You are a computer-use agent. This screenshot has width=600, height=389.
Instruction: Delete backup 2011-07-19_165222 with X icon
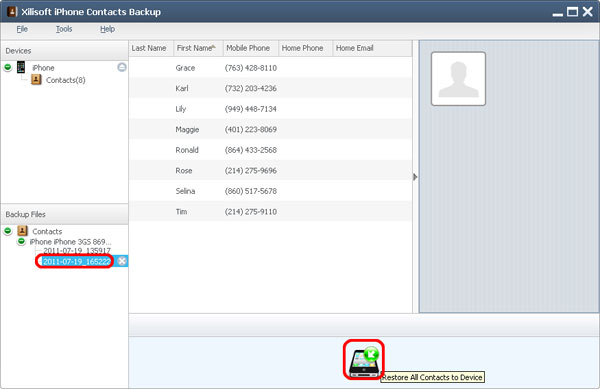click(x=122, y=261)
